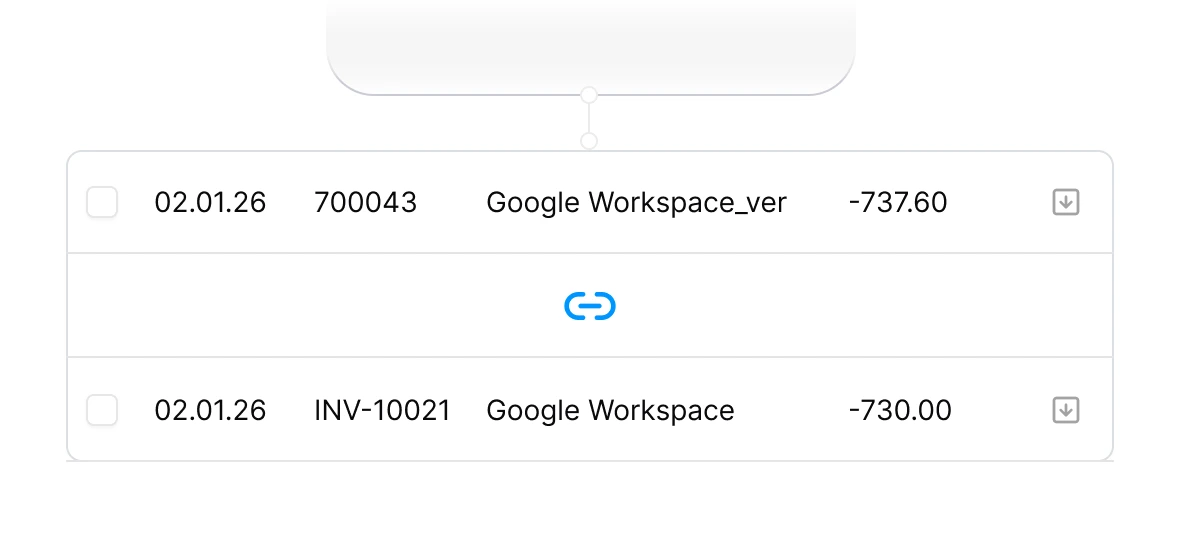Open invoice number INV-10021
Image resolution: width=1180 pixels, height=534 pixels.
[x=382, y=410]
